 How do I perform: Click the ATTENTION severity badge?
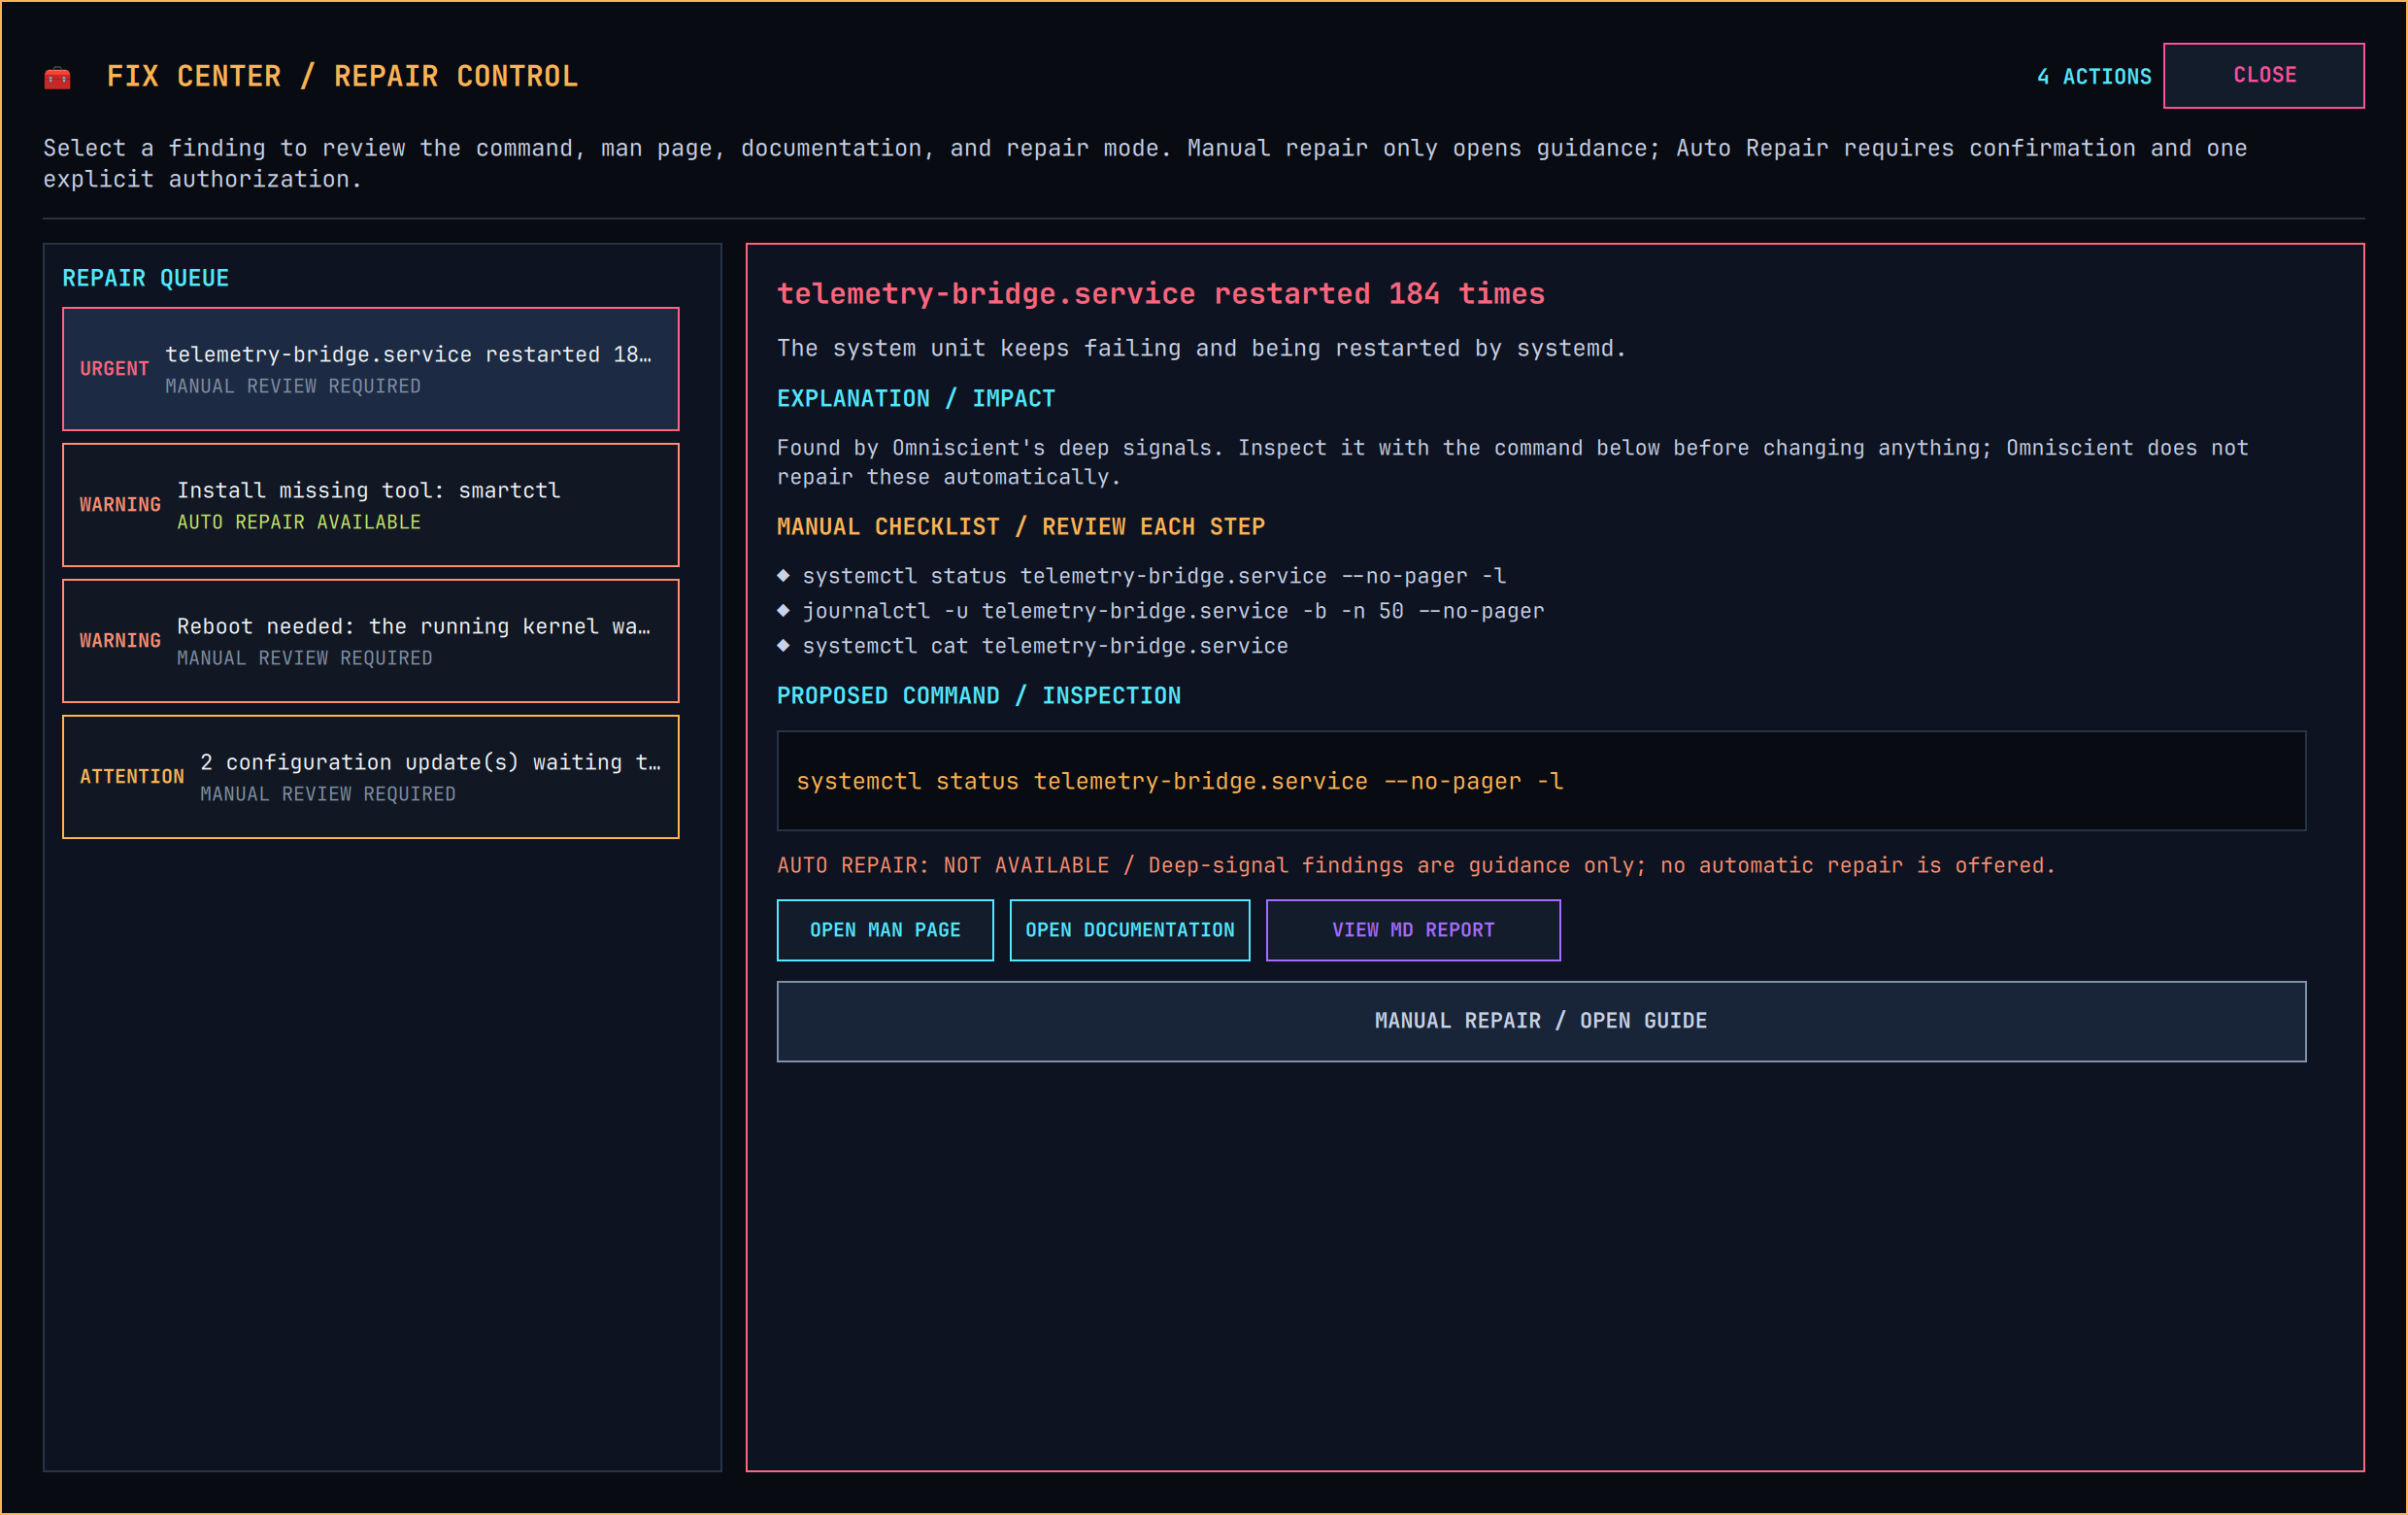tap(132, 777)
